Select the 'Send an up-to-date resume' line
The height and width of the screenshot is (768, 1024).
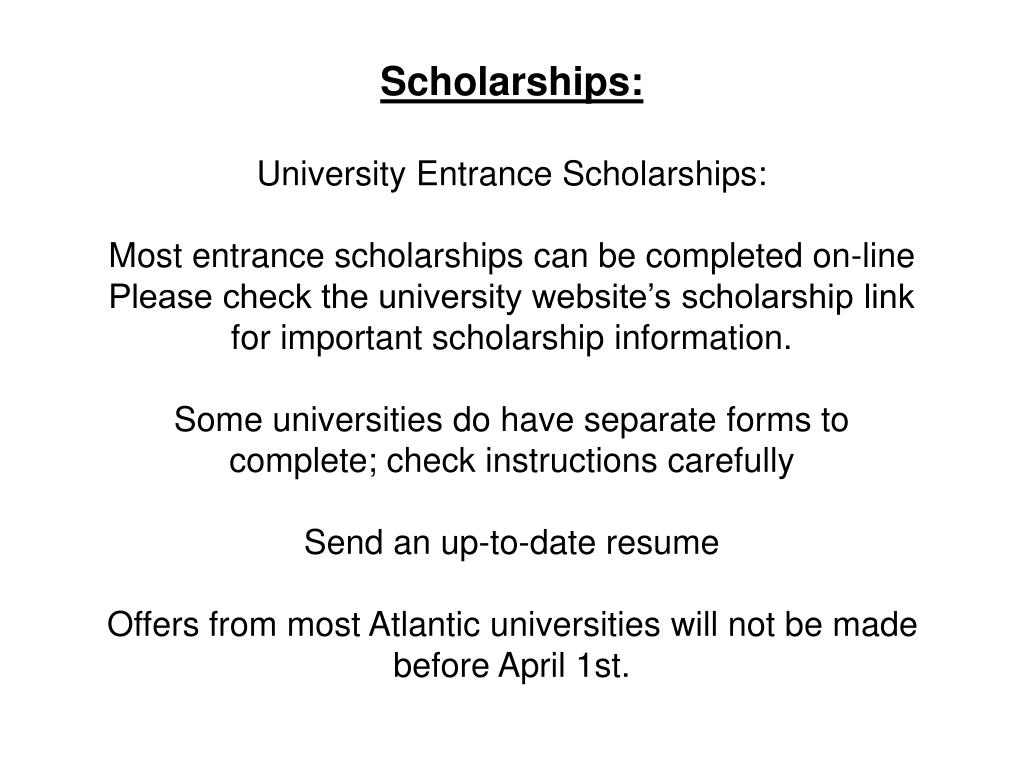(511, 543)
